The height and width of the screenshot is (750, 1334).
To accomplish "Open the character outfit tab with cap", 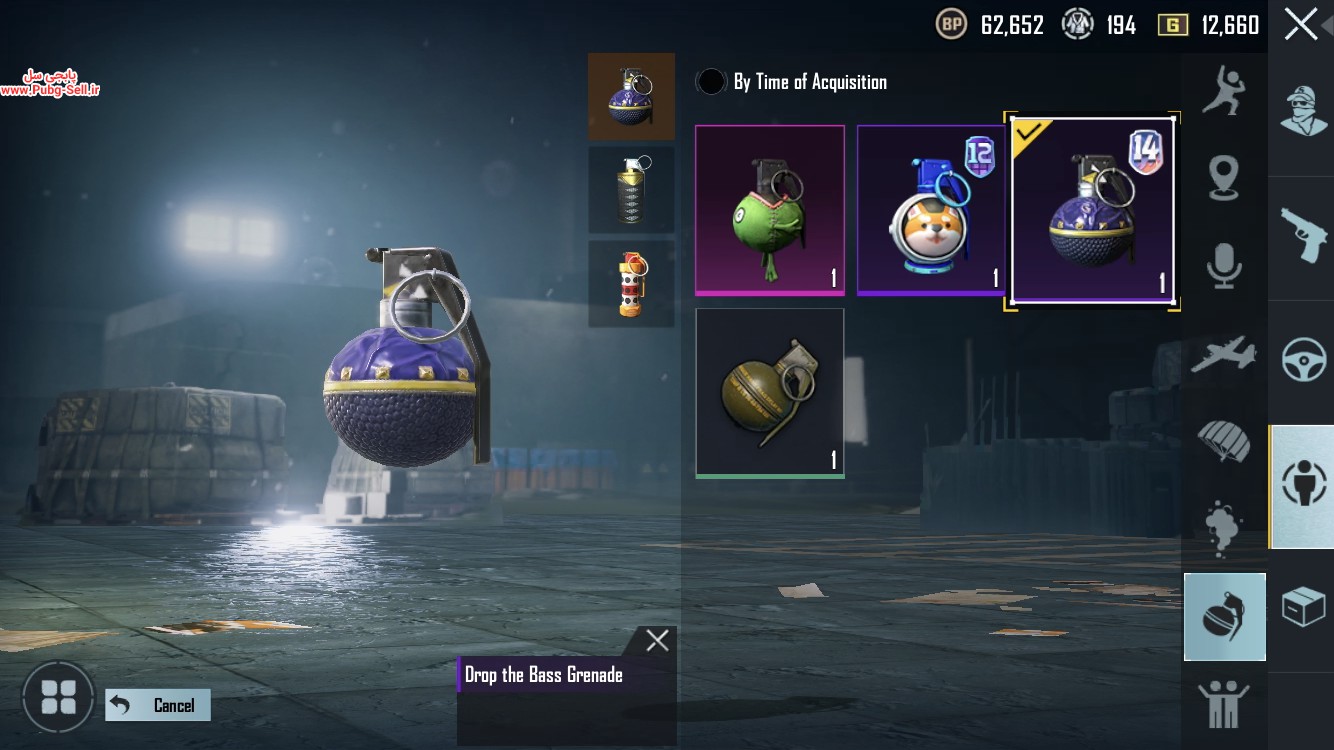I will point(1302,110).
